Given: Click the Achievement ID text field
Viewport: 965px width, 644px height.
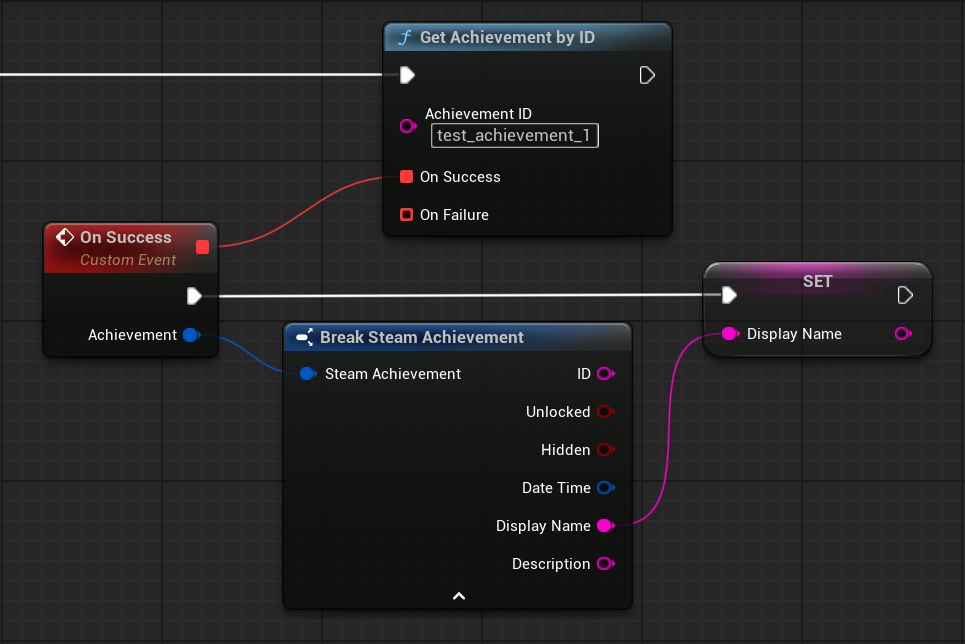Looking at the screenshot, I should pos(514,136).
